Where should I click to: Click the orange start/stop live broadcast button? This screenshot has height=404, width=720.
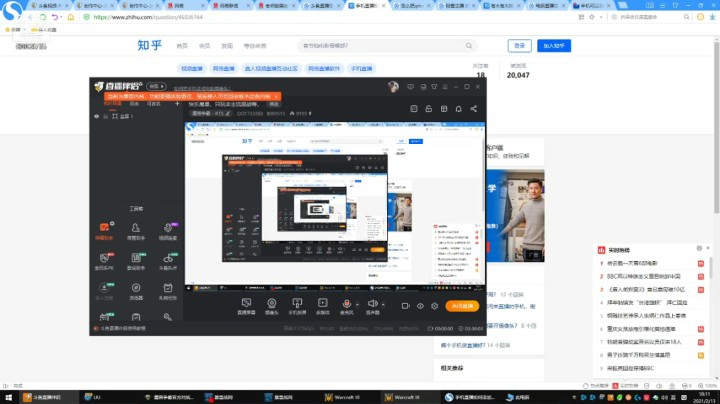462,306
